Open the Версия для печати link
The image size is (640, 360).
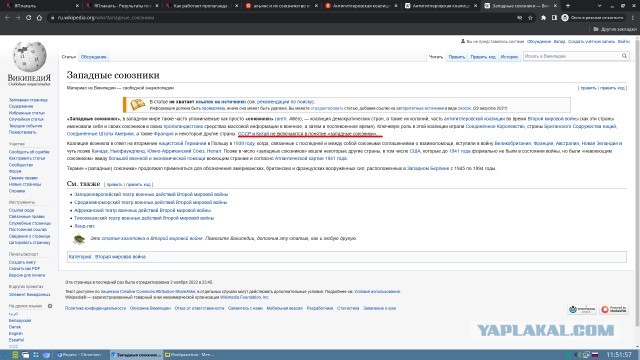(27, 276)
